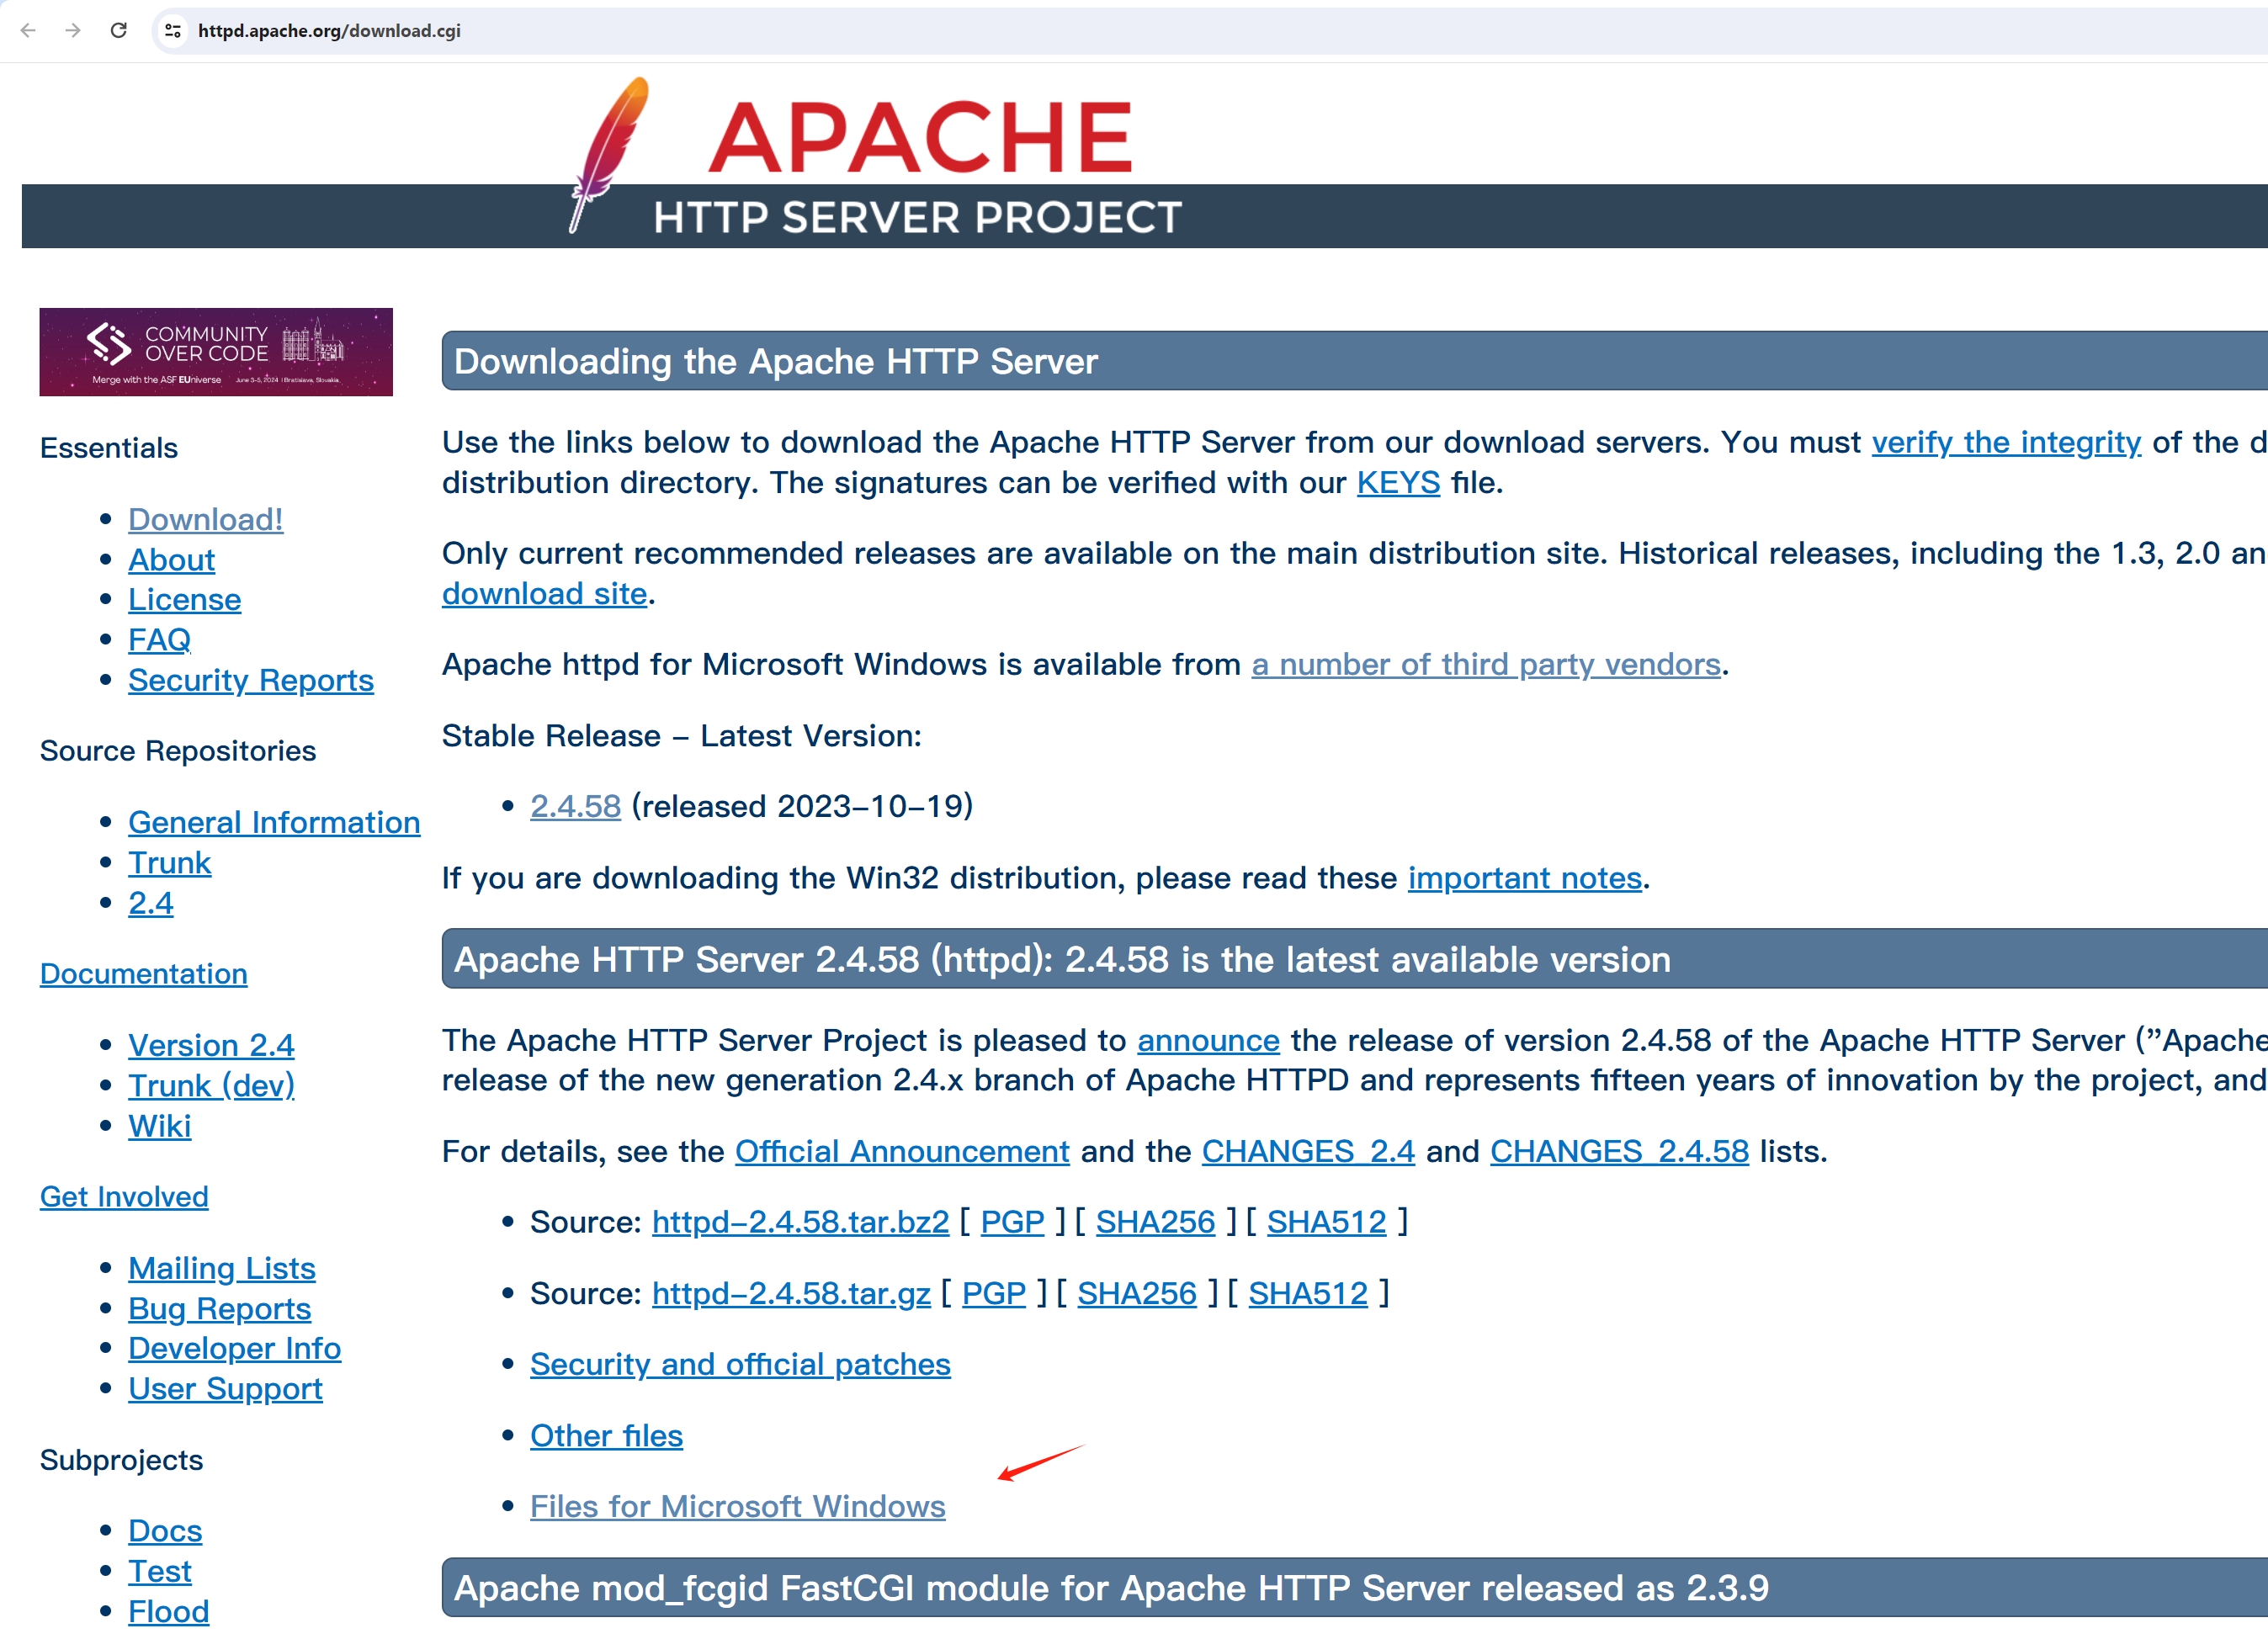Open the Wiki link
This screenshot has width=2268, height=1639.
pos(159,1126)
